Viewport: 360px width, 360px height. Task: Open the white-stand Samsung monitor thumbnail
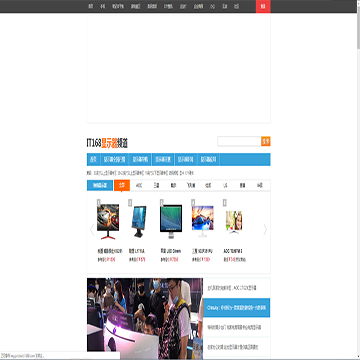click(202, 221)
